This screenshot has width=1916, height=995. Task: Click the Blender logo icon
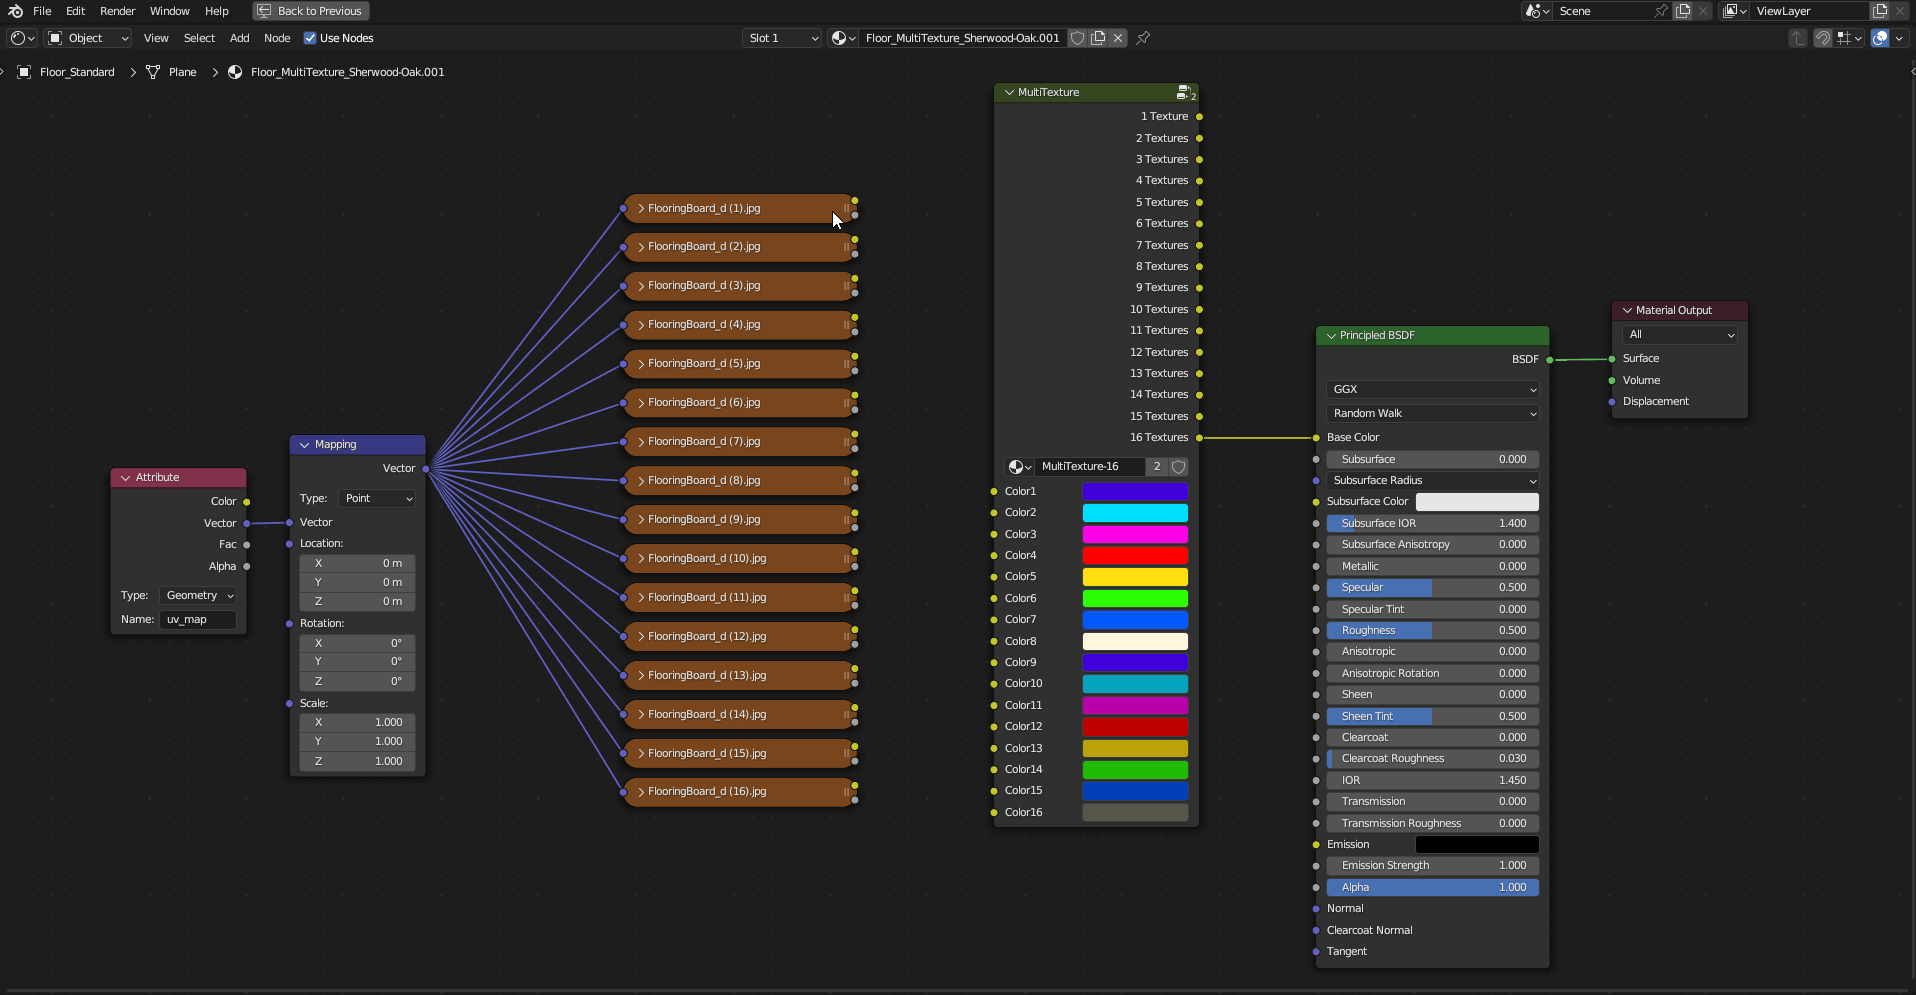click(15, 11)
